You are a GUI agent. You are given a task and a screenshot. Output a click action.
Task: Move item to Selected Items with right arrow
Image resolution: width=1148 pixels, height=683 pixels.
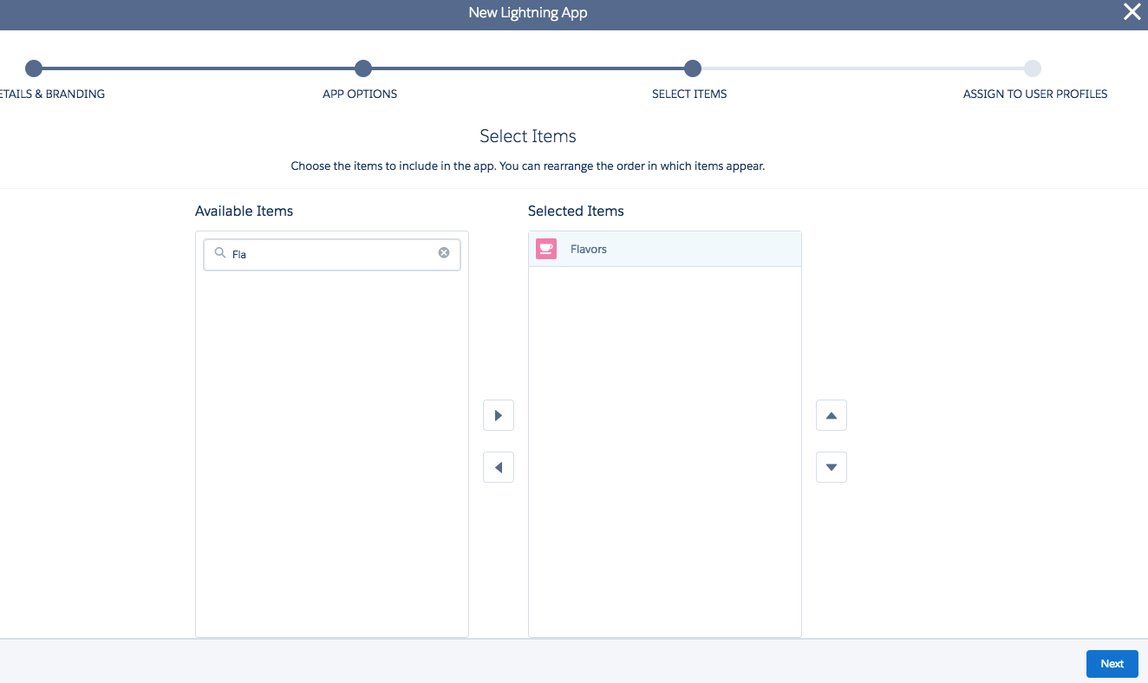click(498, 415)
